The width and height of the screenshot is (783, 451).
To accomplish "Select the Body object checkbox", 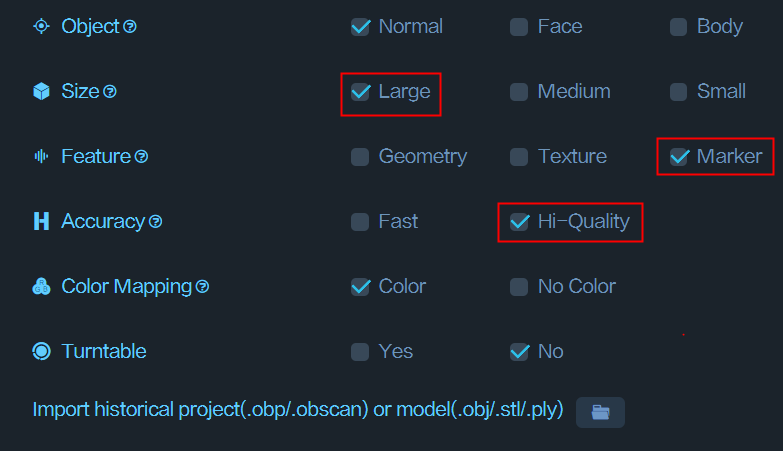I will (x=678, y=27).
